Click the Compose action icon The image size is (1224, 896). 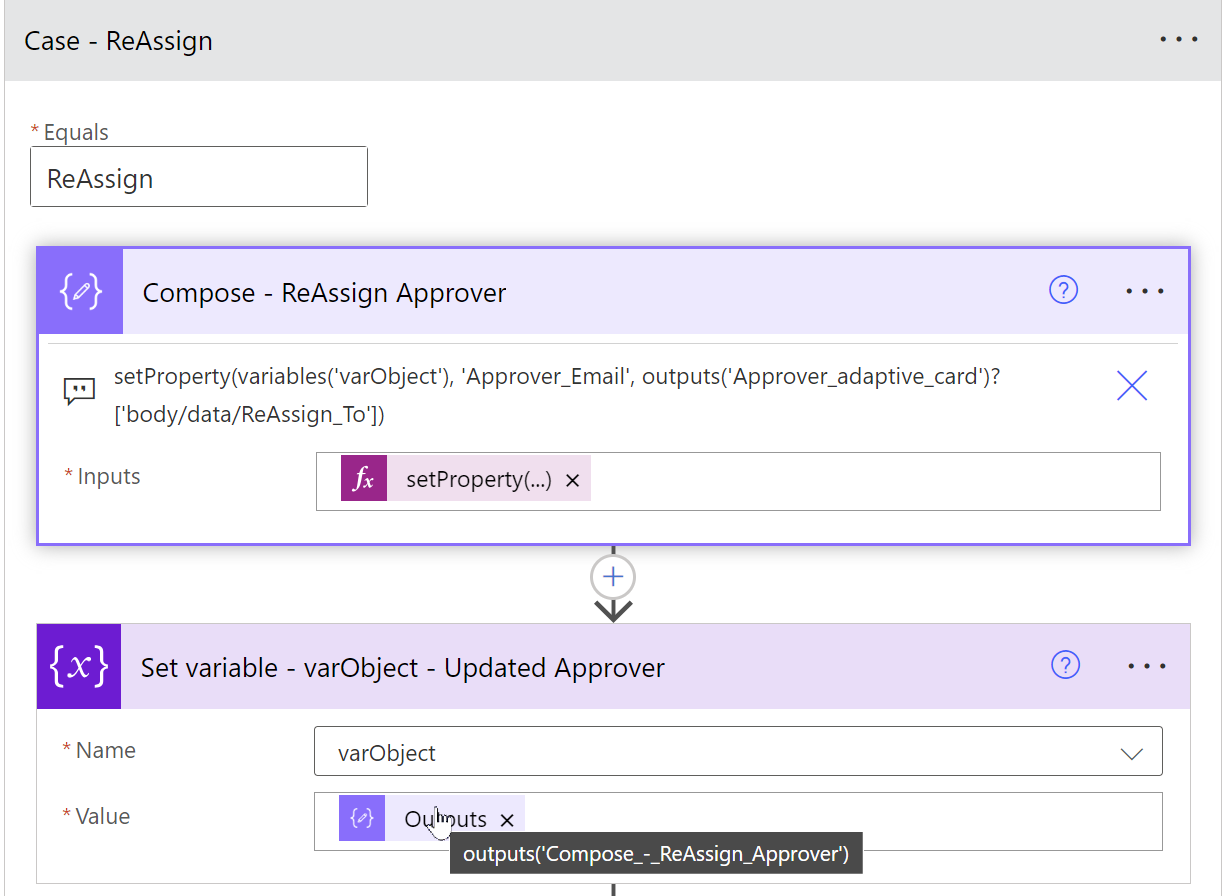pyautogui.click(x=79, y=291)
